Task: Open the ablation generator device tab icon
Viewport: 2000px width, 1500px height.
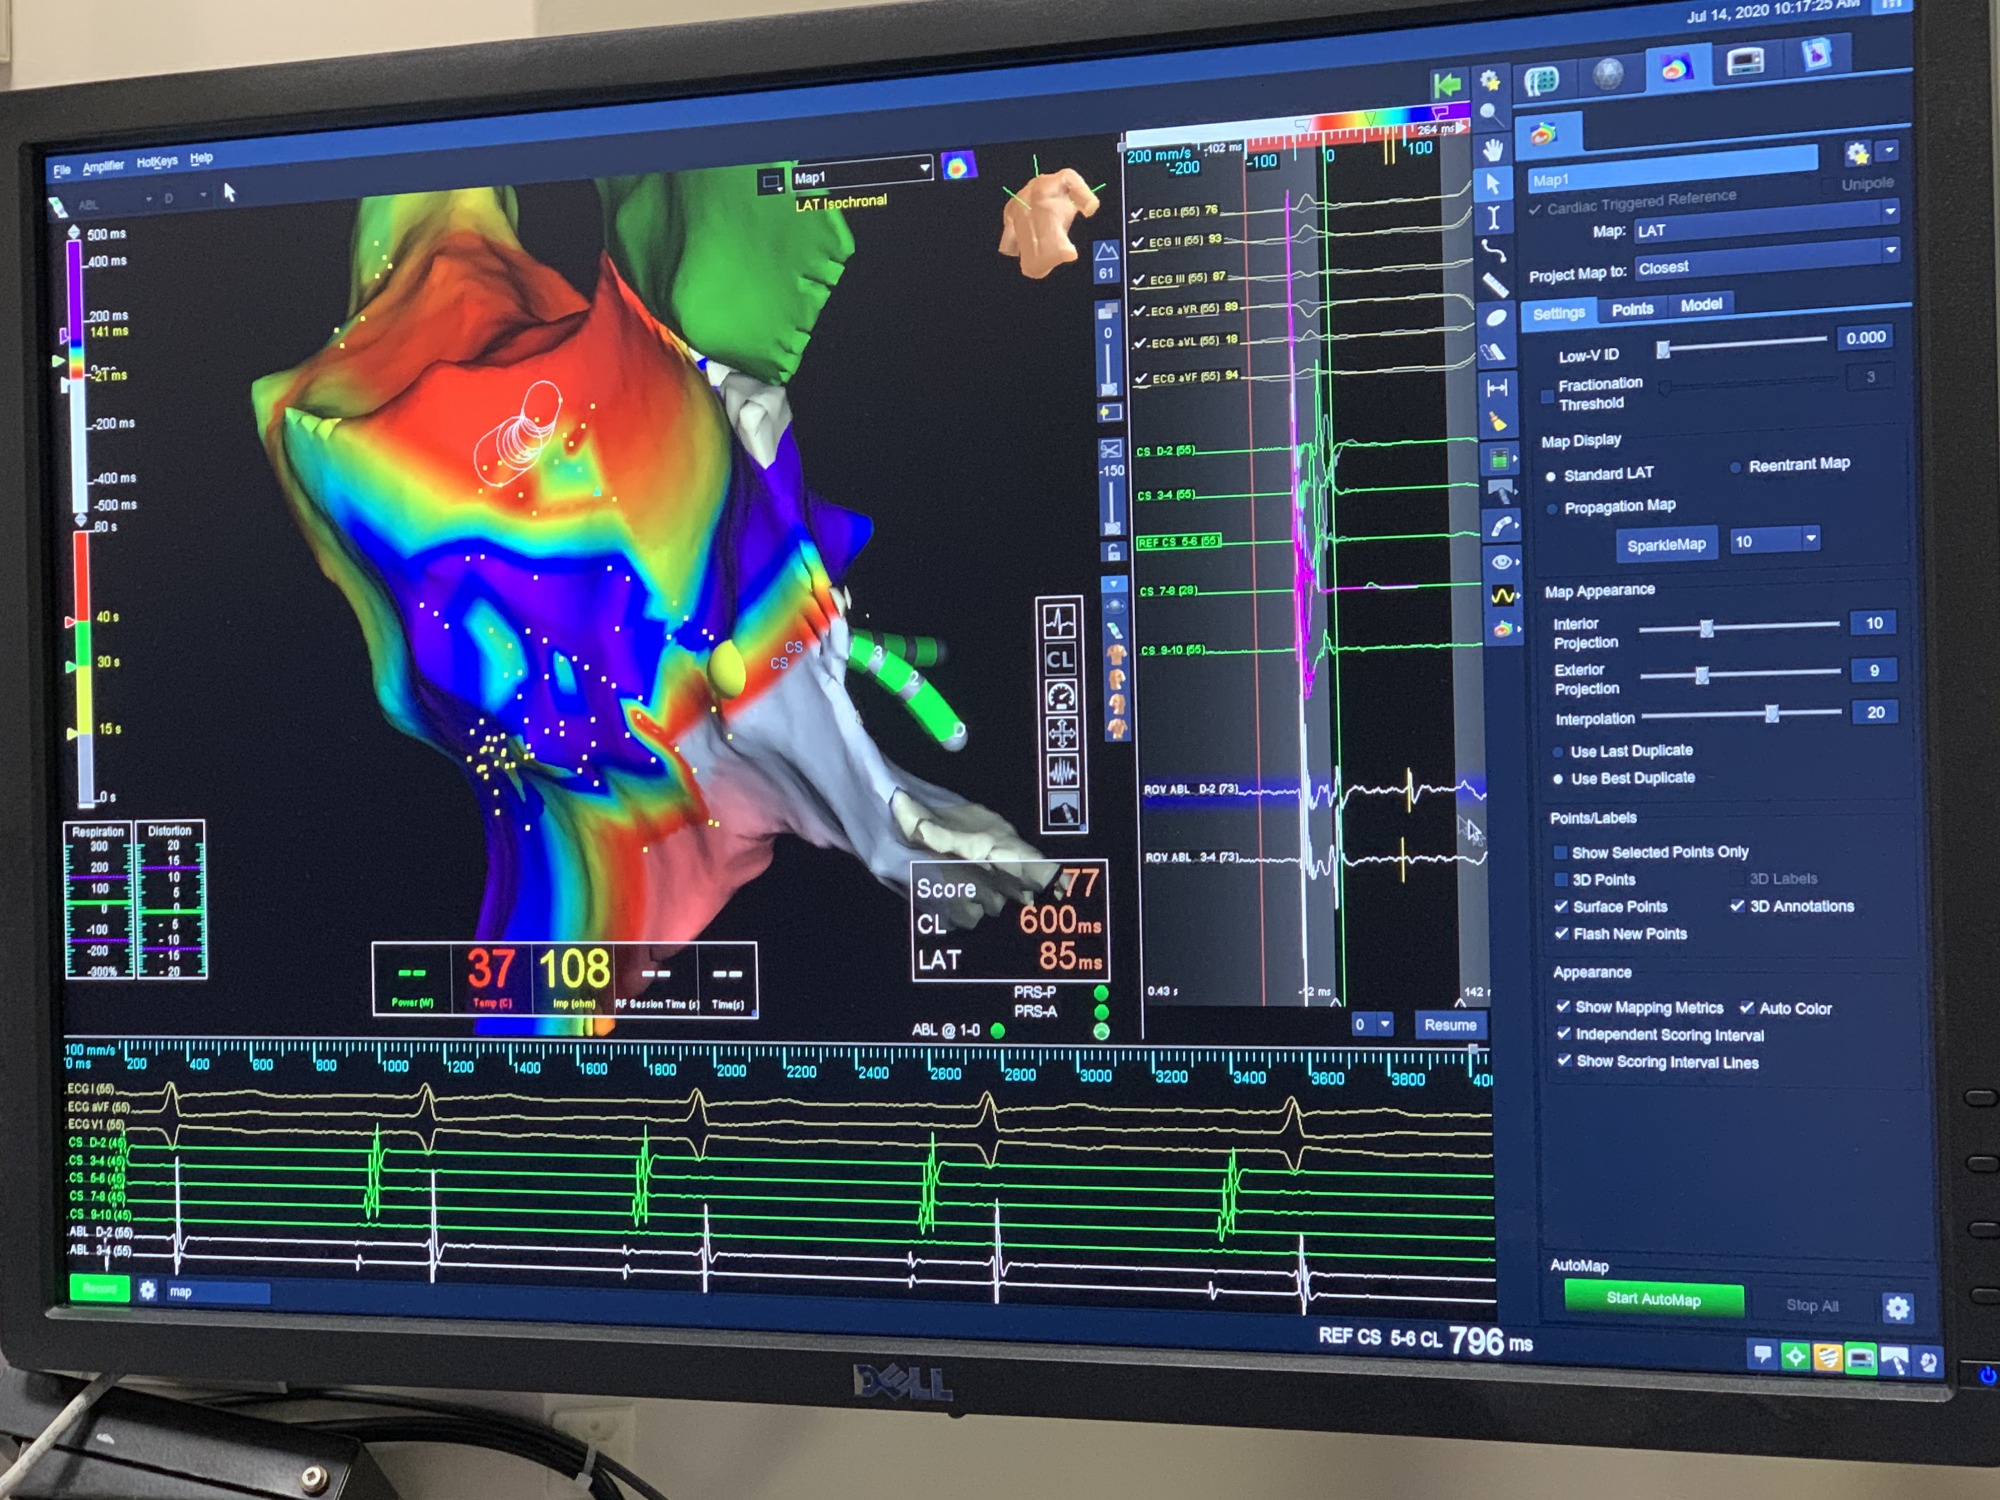Action: tap(1745, 62)
